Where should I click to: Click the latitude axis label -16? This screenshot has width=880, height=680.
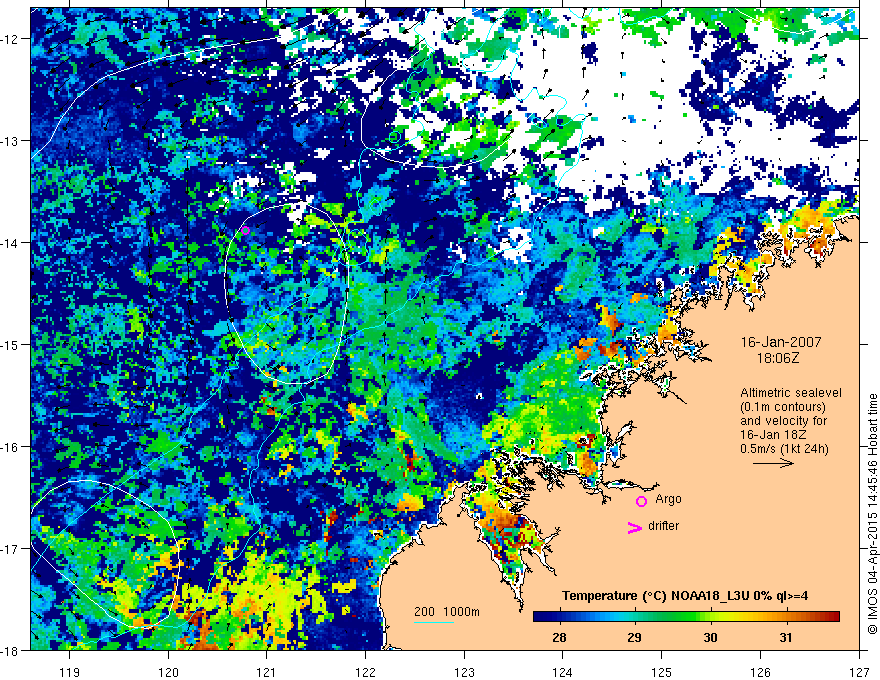point(11,447)
